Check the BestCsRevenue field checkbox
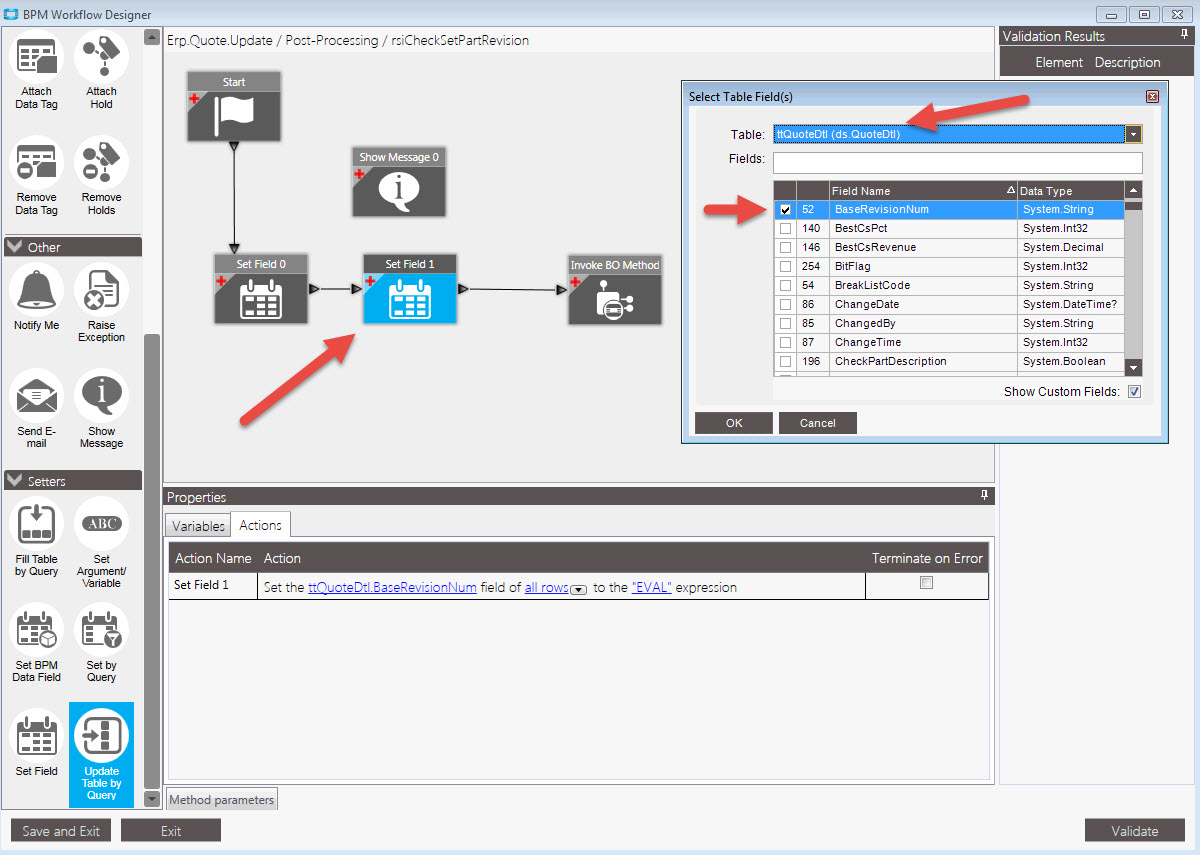Screen dimensions: 1200x855 [785, 248]
